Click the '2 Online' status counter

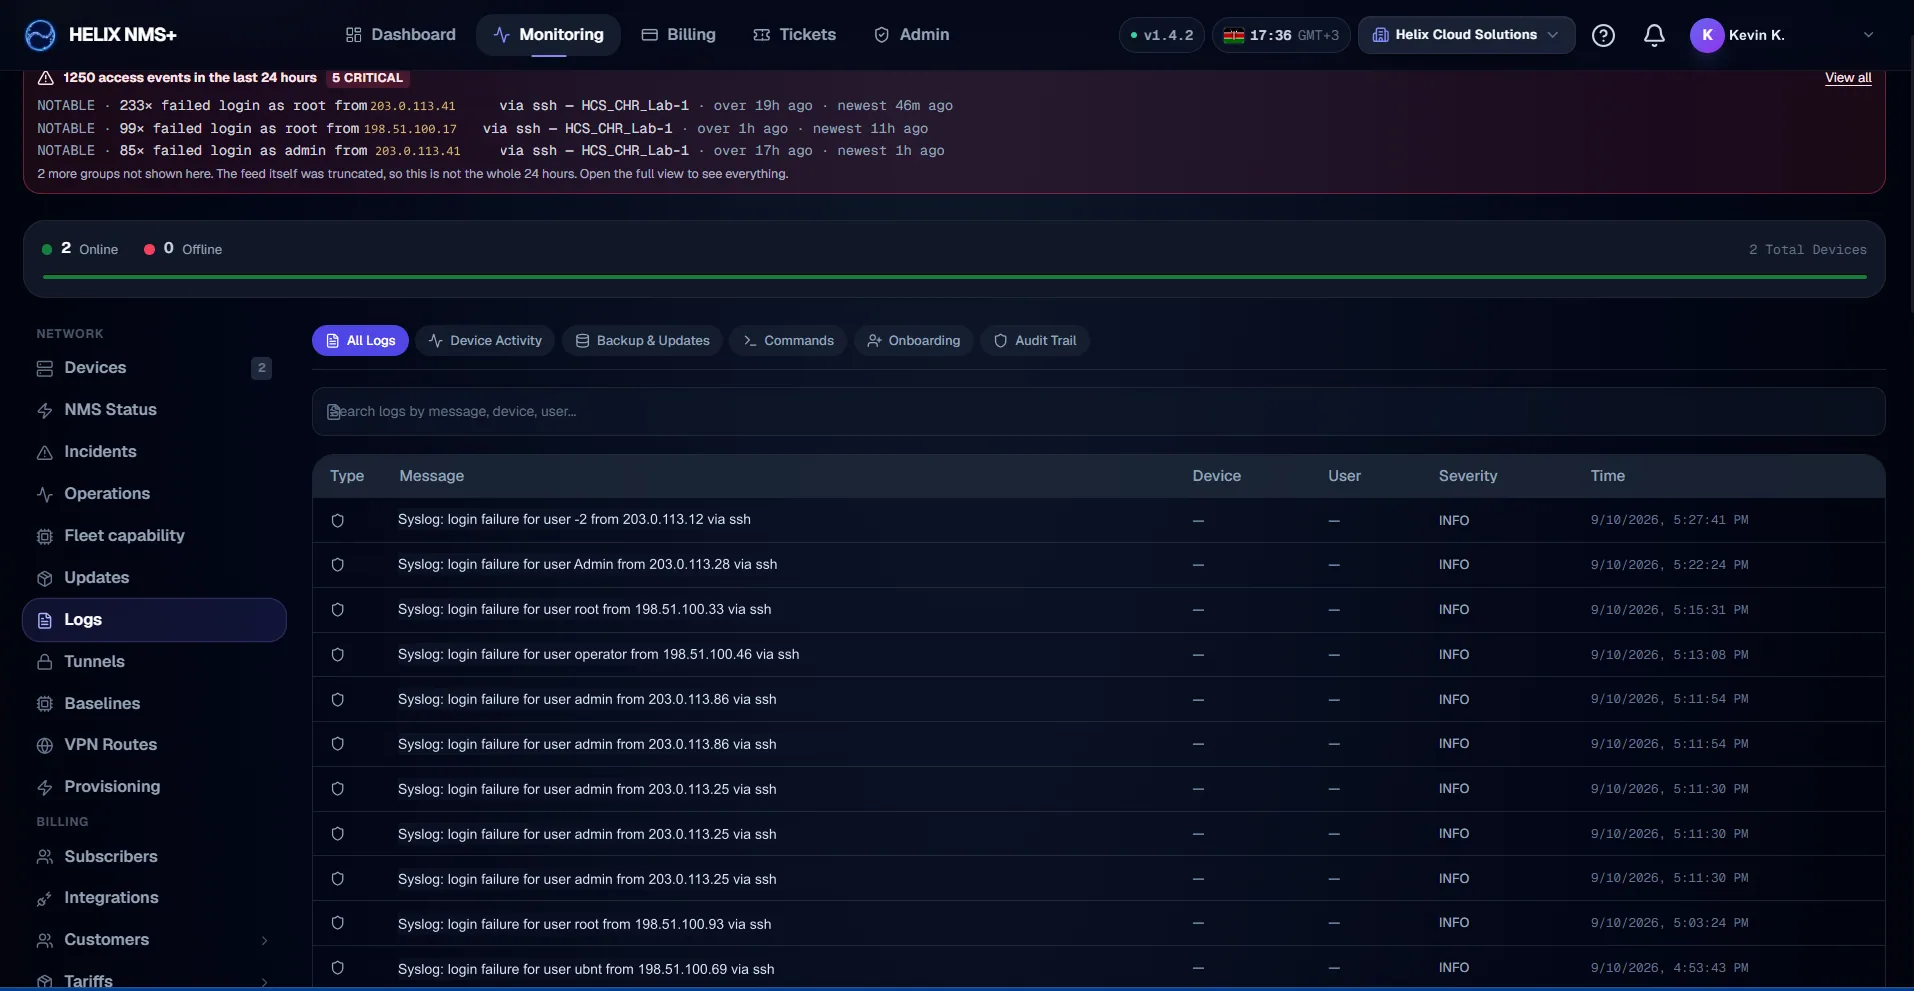80,249
